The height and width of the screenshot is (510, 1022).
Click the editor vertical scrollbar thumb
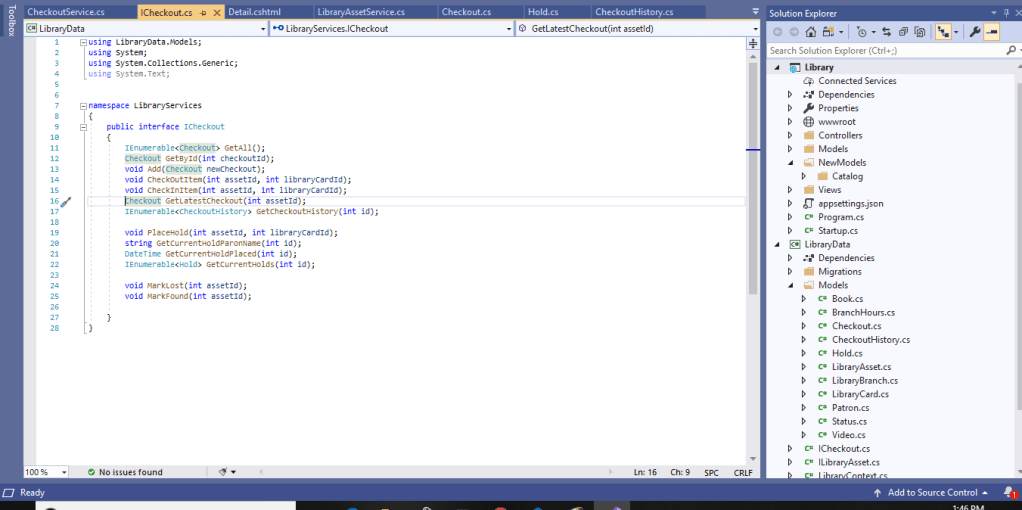tap(752, 170)
